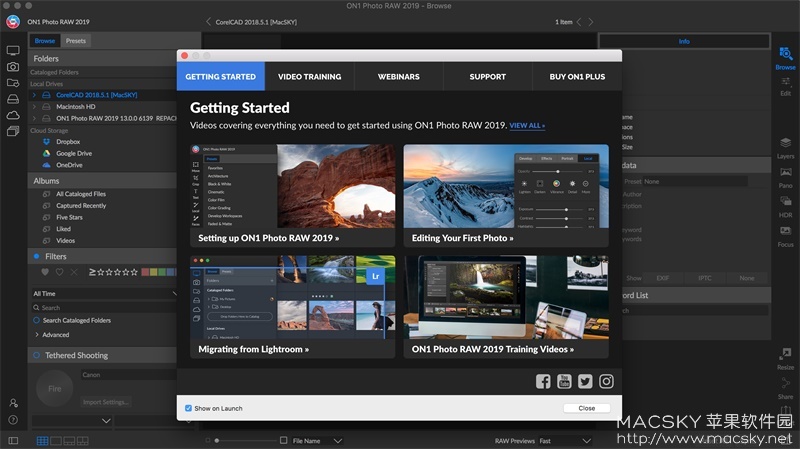Toggle checkbox beside File Name sort
The image size is (800, 449).
[x=284, y=440]
